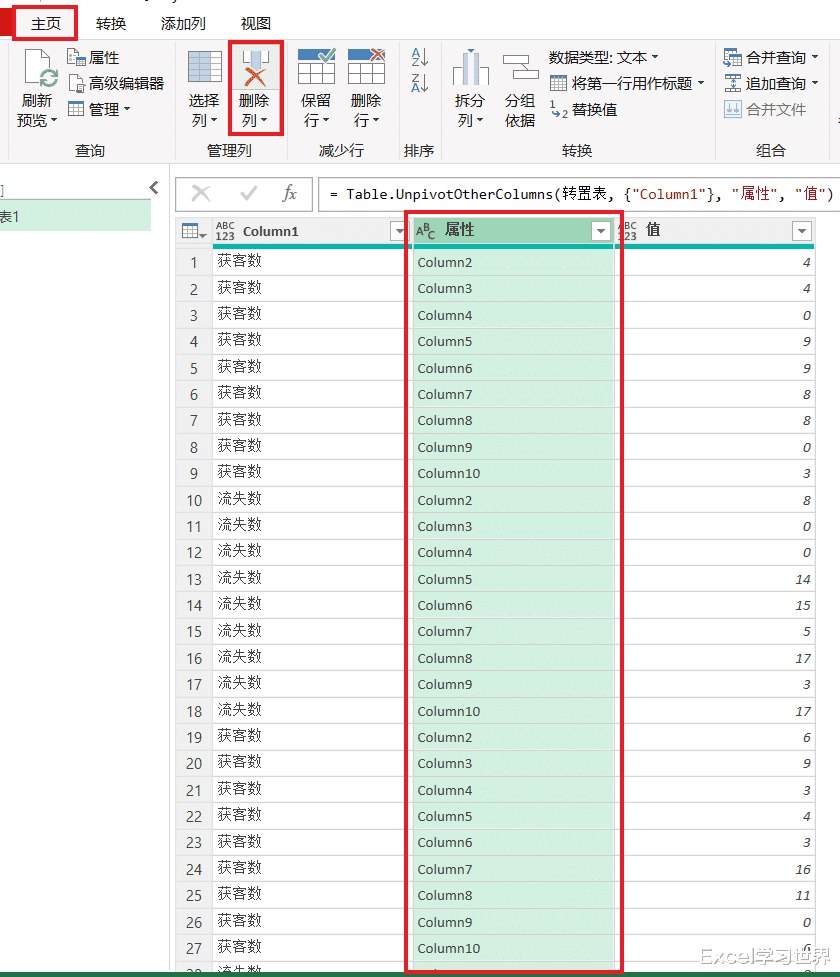Sort ascending with the A-Z icon
The image size is (840, 977).
(x=419, y=57)
